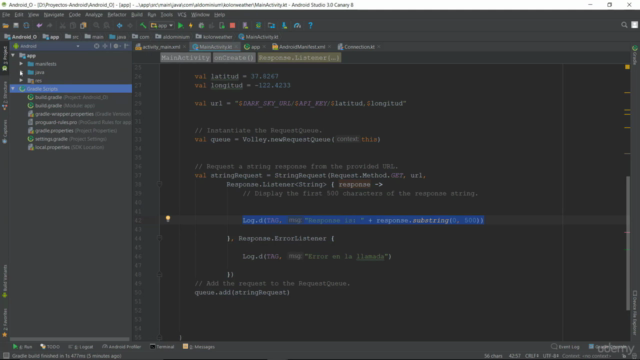Viewport: 640px width, 360px height.
Task: Expand the res folder
Action: [21, 80]
